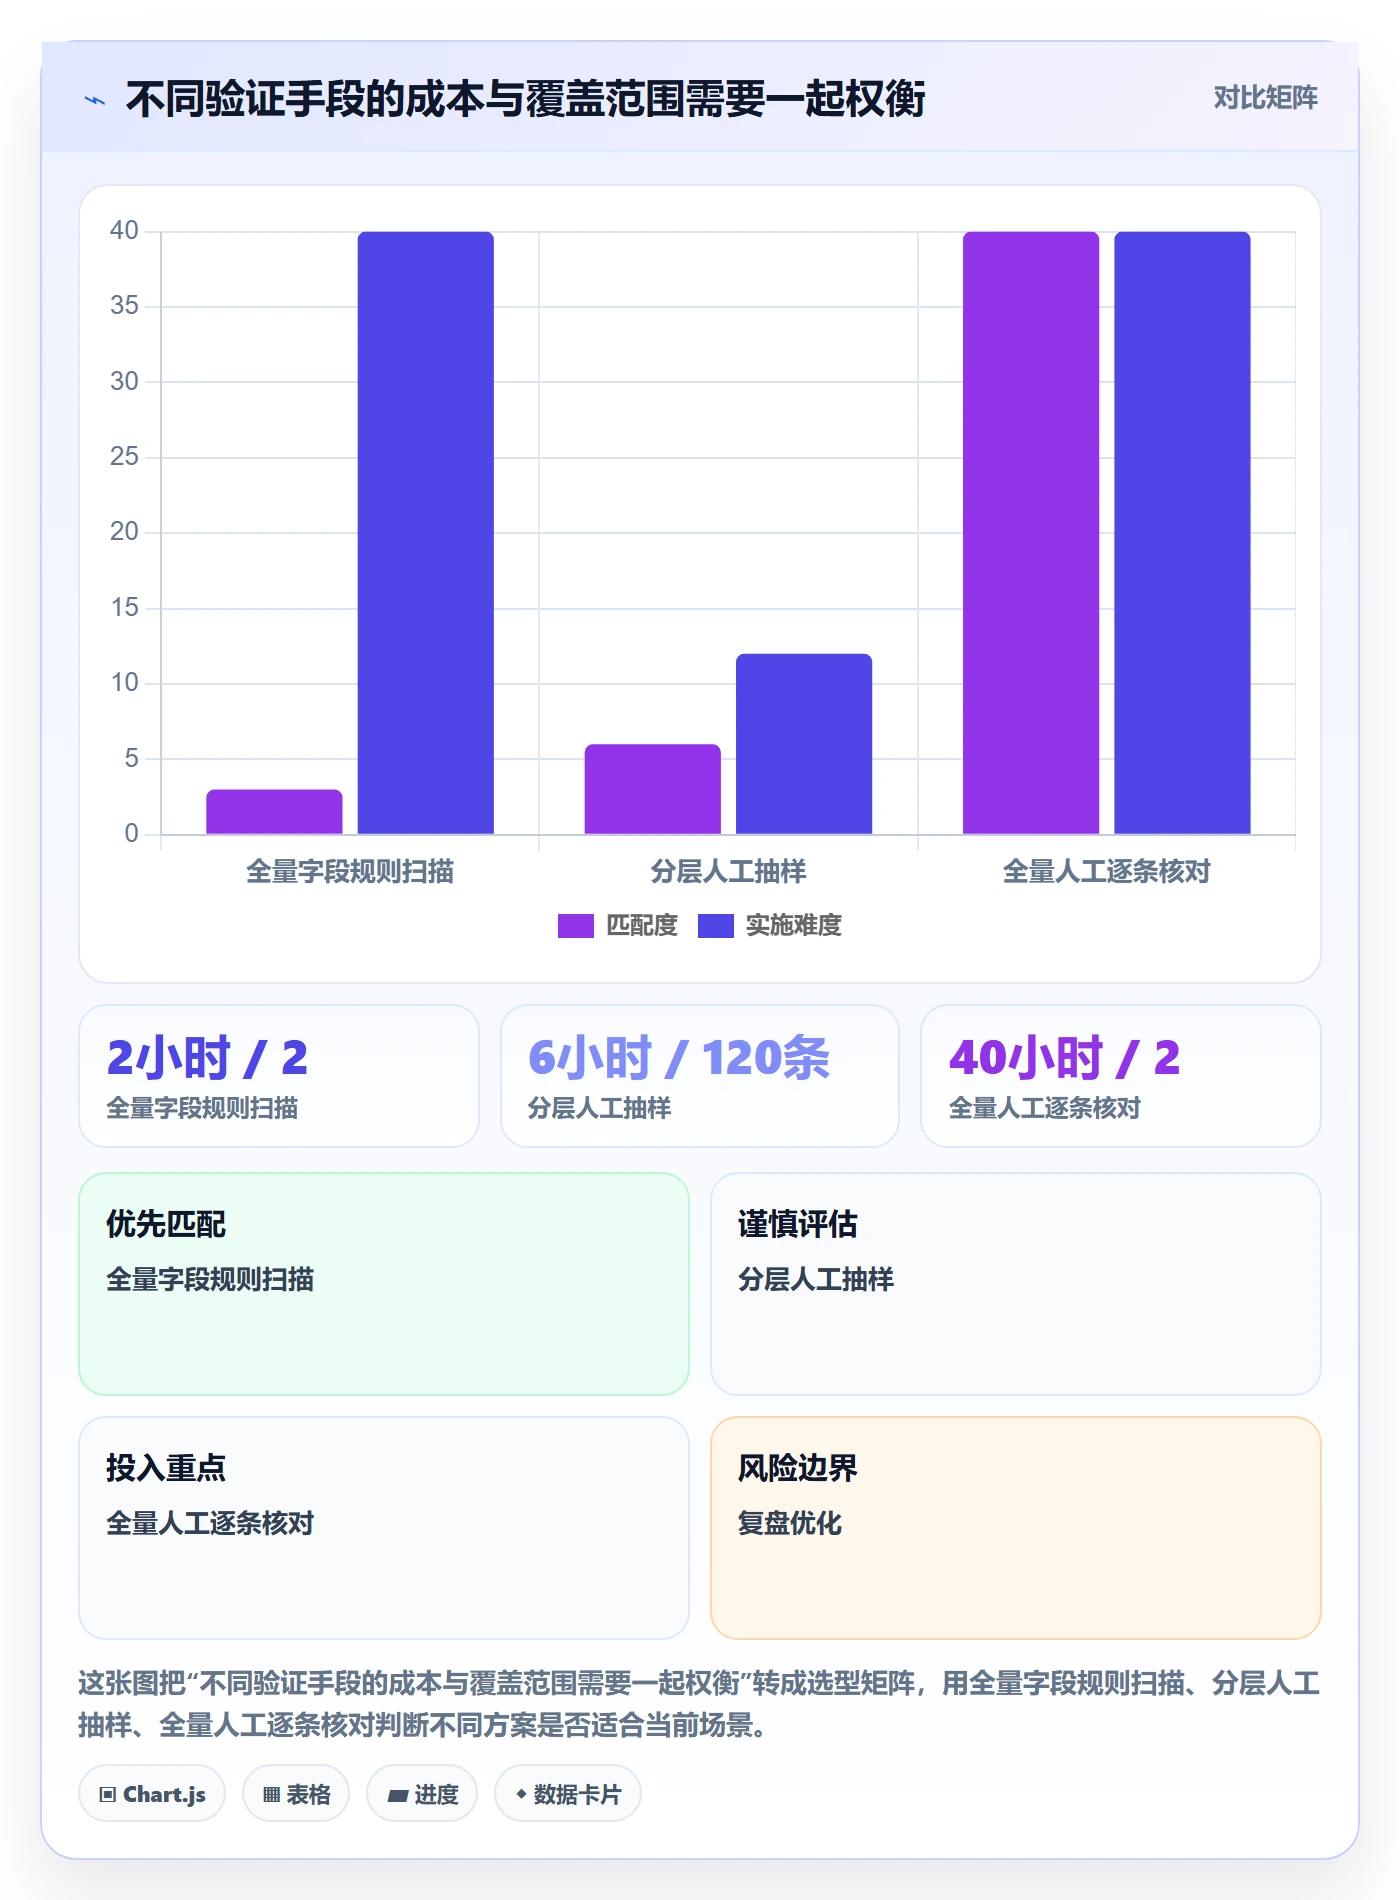
Task: Click the description paragraph below the matrix
Action: [x=700, y=1704]
